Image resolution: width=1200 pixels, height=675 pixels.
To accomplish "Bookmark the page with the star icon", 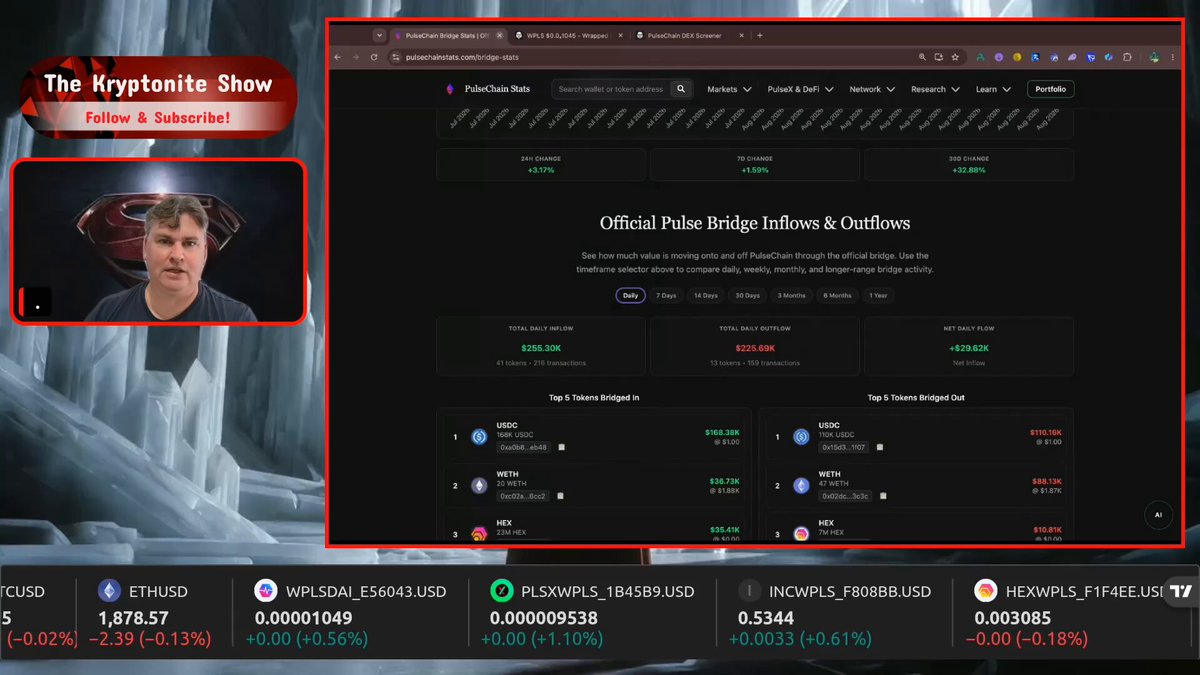I will click(956, 57).
